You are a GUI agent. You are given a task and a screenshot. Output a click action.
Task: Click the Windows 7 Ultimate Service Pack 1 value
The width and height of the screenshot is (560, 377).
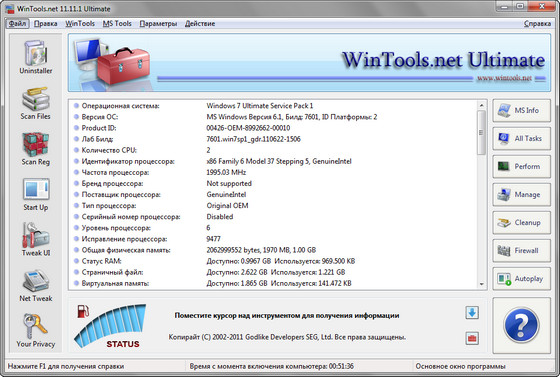tap(260, 106)
